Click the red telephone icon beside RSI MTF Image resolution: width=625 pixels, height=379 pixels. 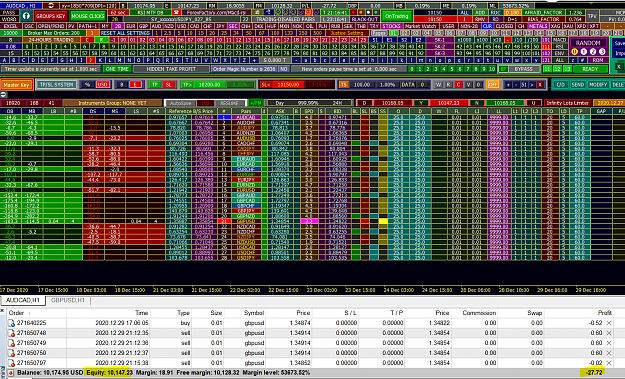[x=177, y=13]
